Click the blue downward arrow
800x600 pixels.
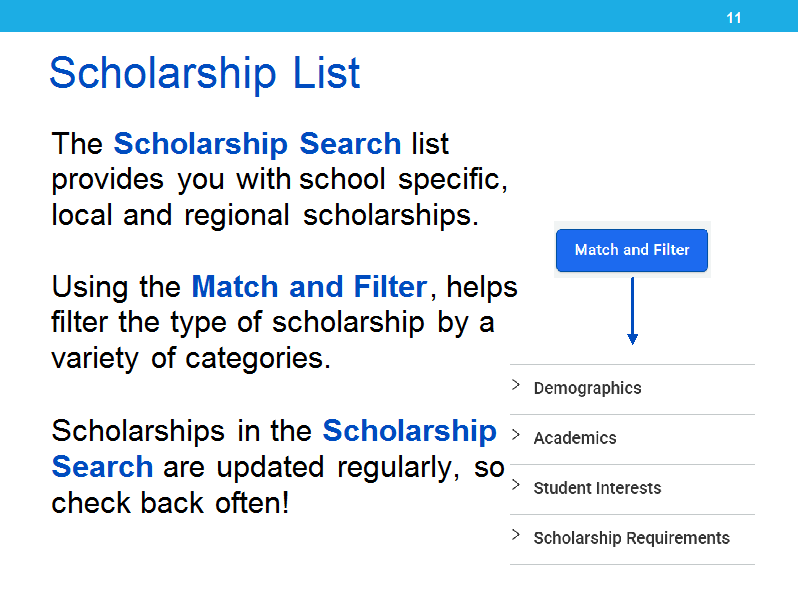click(x=632, y=311)
